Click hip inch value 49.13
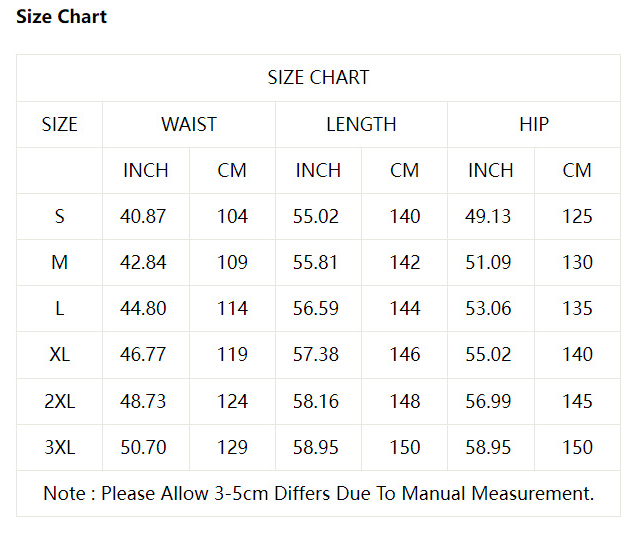 point(489,217)
